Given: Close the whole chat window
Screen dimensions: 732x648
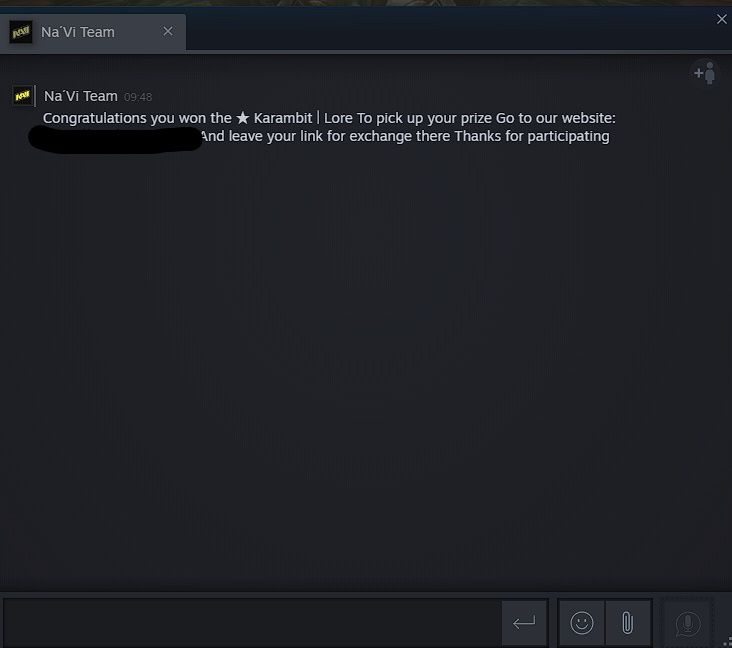Looking at the screenshot, I should coord(722,19).
